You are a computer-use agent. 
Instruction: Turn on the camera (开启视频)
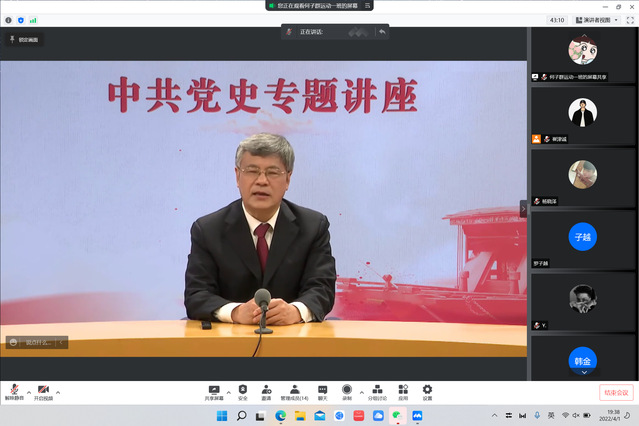[x=44, y=390]
